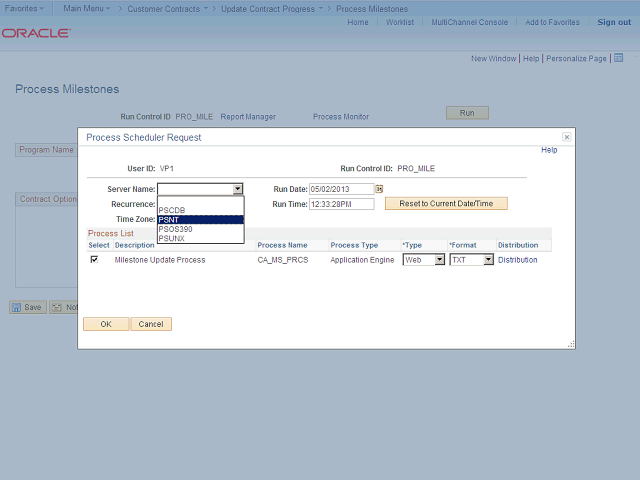Select PSNT server option
640x480 pixels.
tap(200, 220)
